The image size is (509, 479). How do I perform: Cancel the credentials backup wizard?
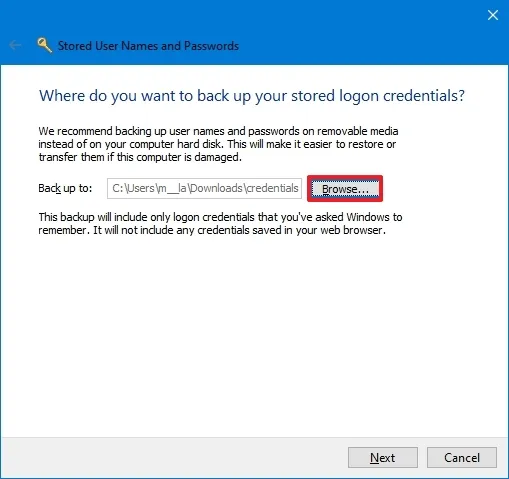click(x=462, y=458)
